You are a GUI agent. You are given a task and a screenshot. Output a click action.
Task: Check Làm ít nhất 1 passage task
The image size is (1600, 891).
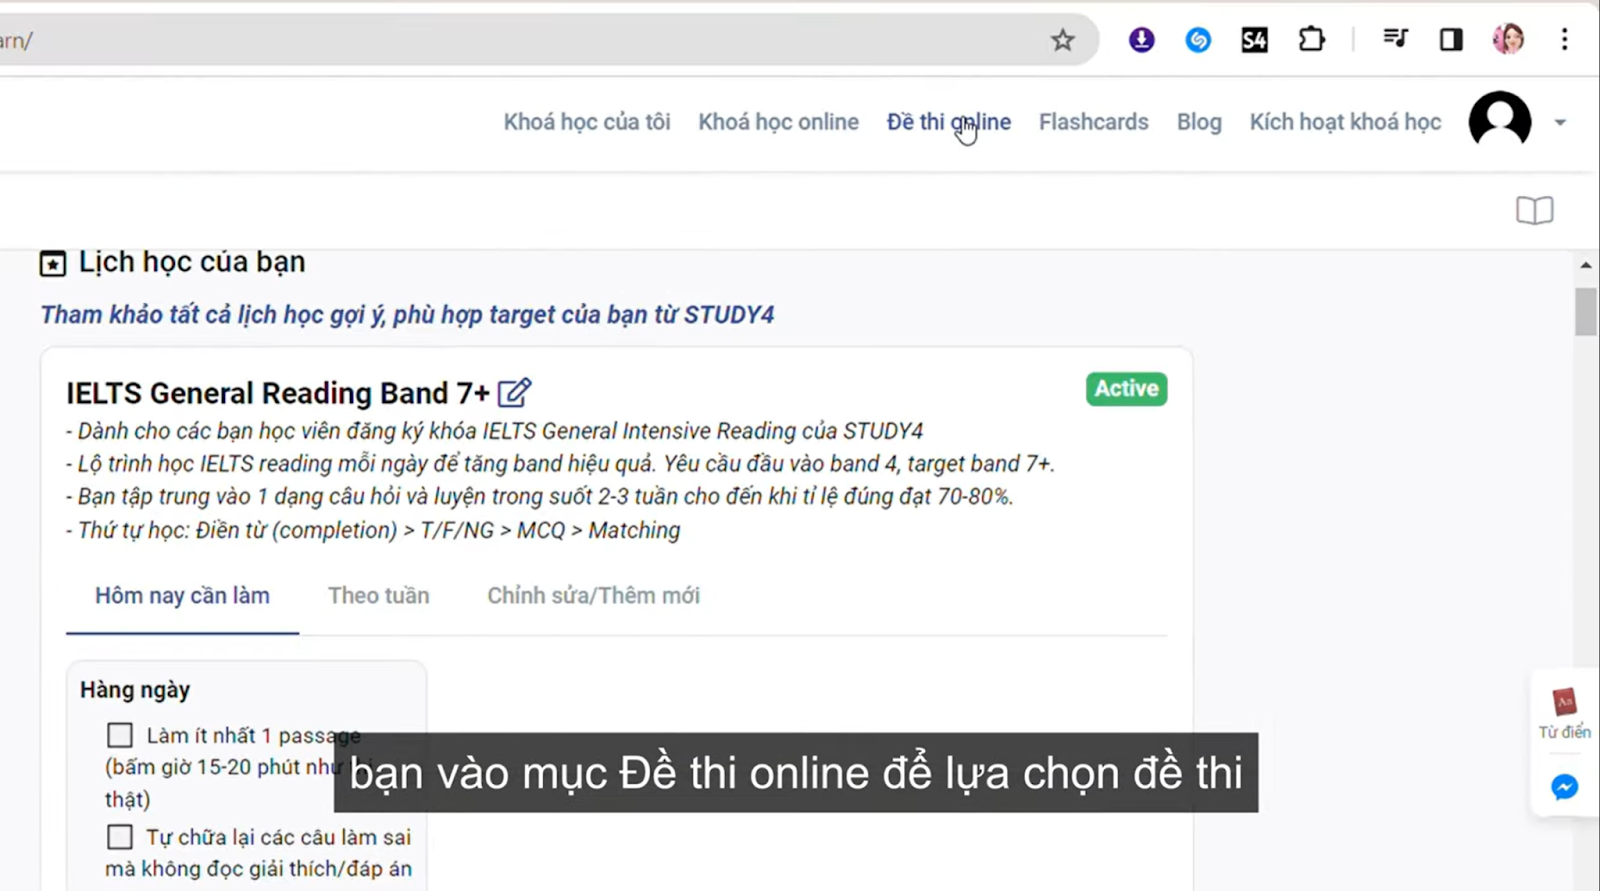(120, 735)
